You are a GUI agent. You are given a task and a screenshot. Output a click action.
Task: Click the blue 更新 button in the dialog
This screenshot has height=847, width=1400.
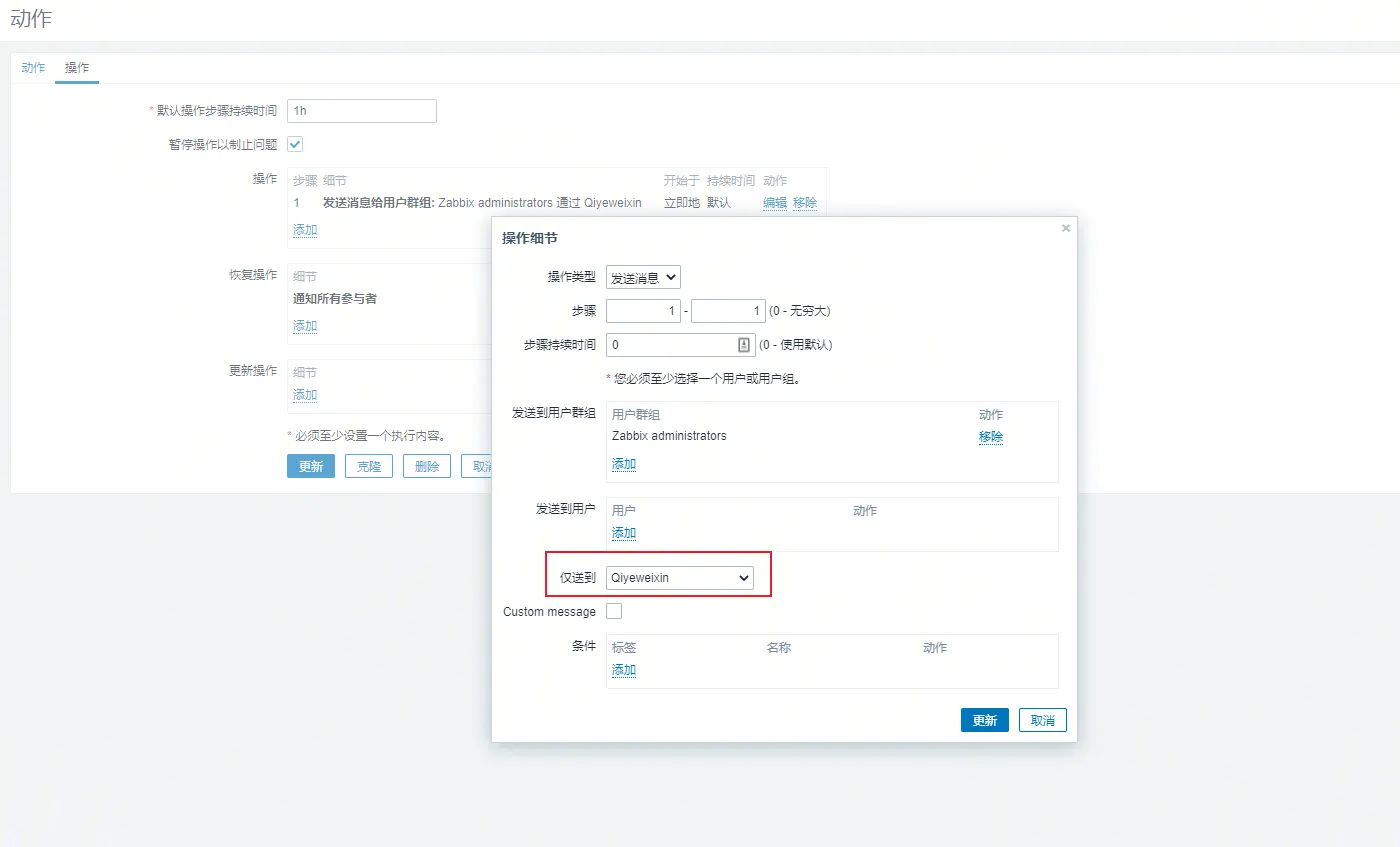tap(984, 719)
